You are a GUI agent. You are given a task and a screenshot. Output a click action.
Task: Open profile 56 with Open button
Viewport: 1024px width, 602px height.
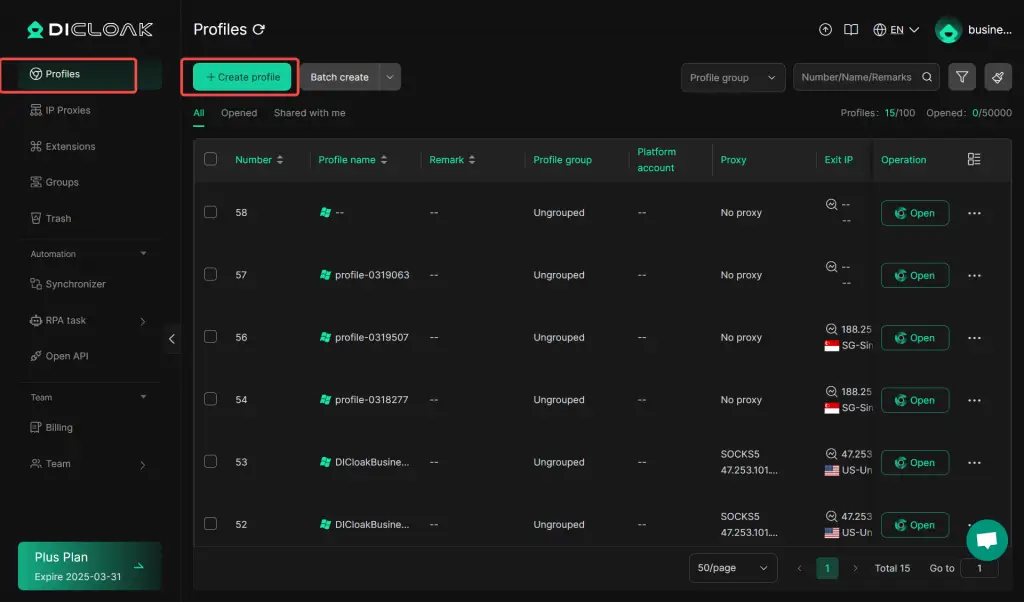914,338
